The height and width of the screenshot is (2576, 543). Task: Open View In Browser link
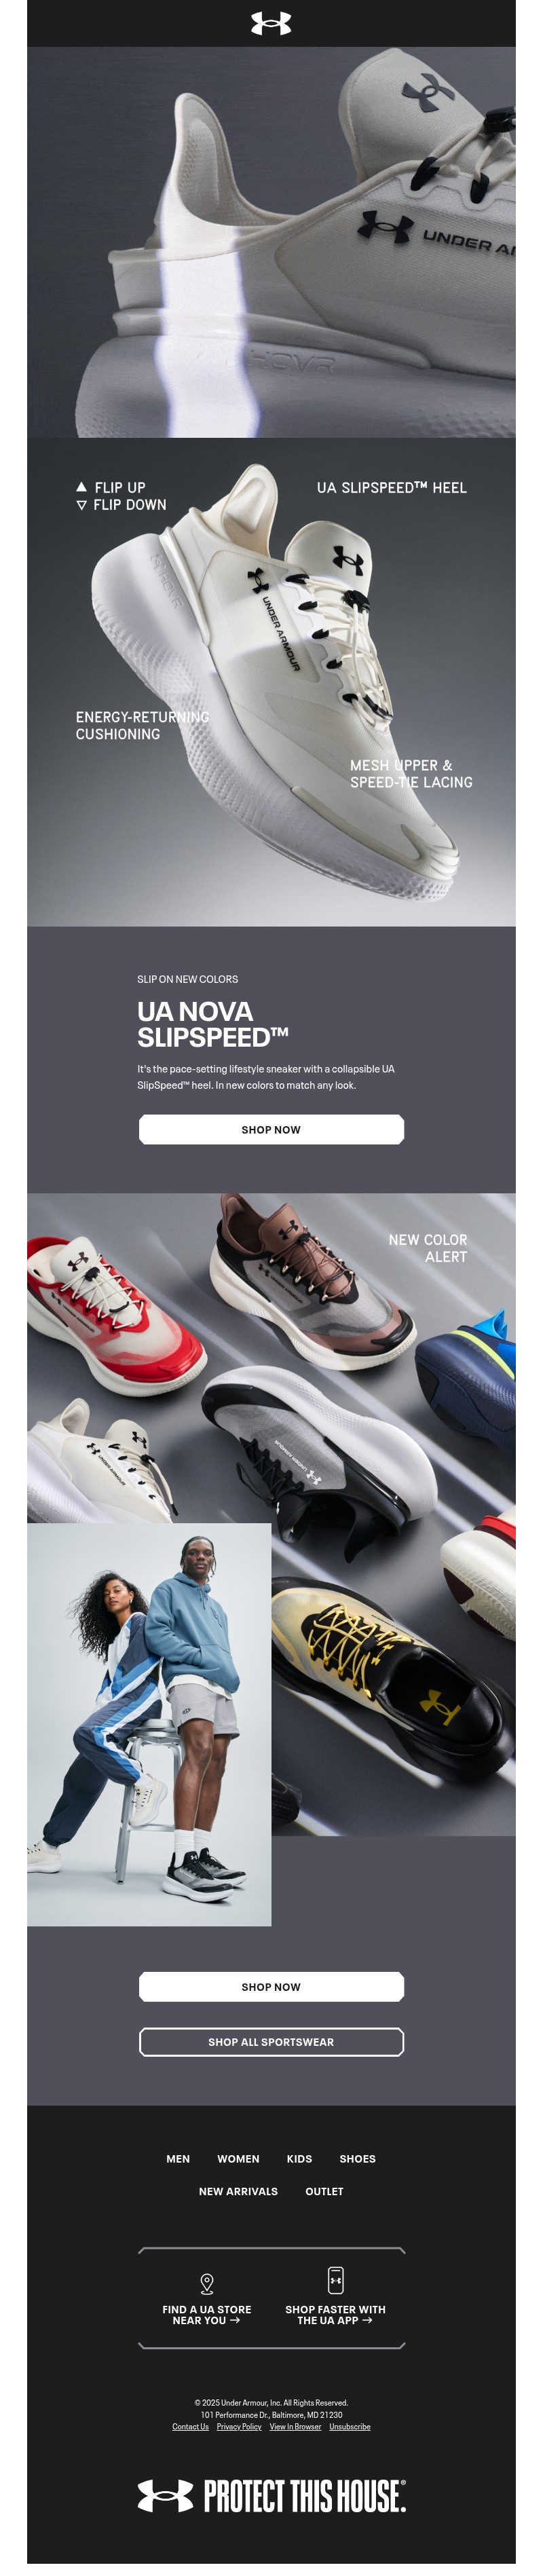[x=295, y=2427]
